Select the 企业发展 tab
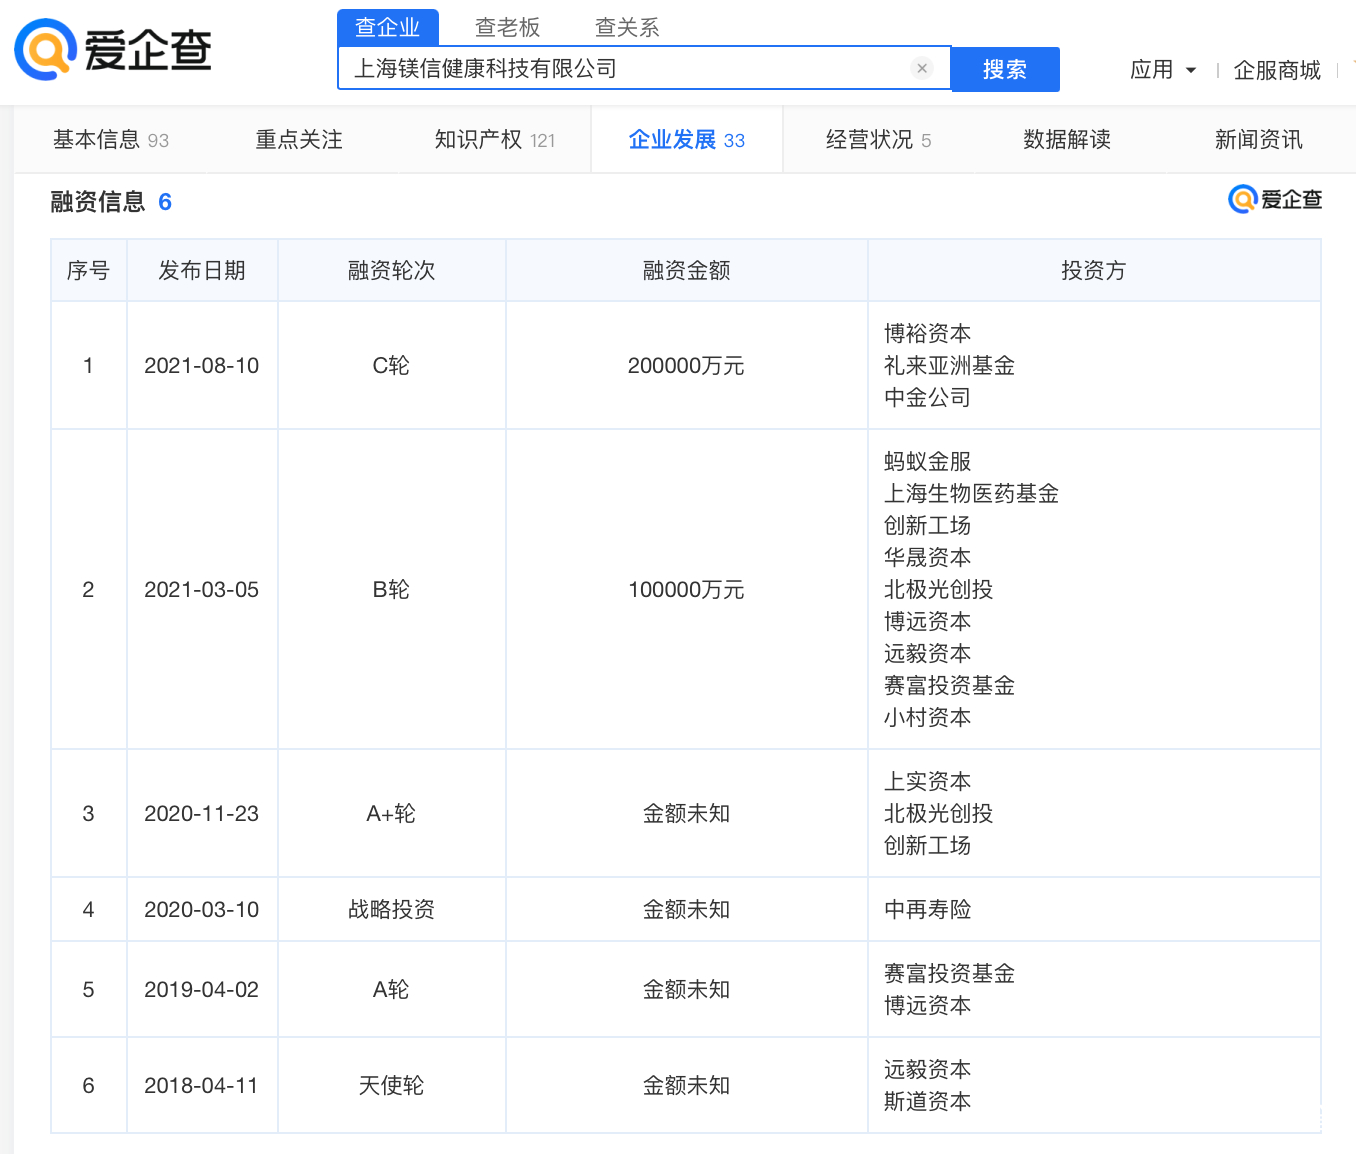This screenshot has width=1356, height=1154. (x=687, y=140)
